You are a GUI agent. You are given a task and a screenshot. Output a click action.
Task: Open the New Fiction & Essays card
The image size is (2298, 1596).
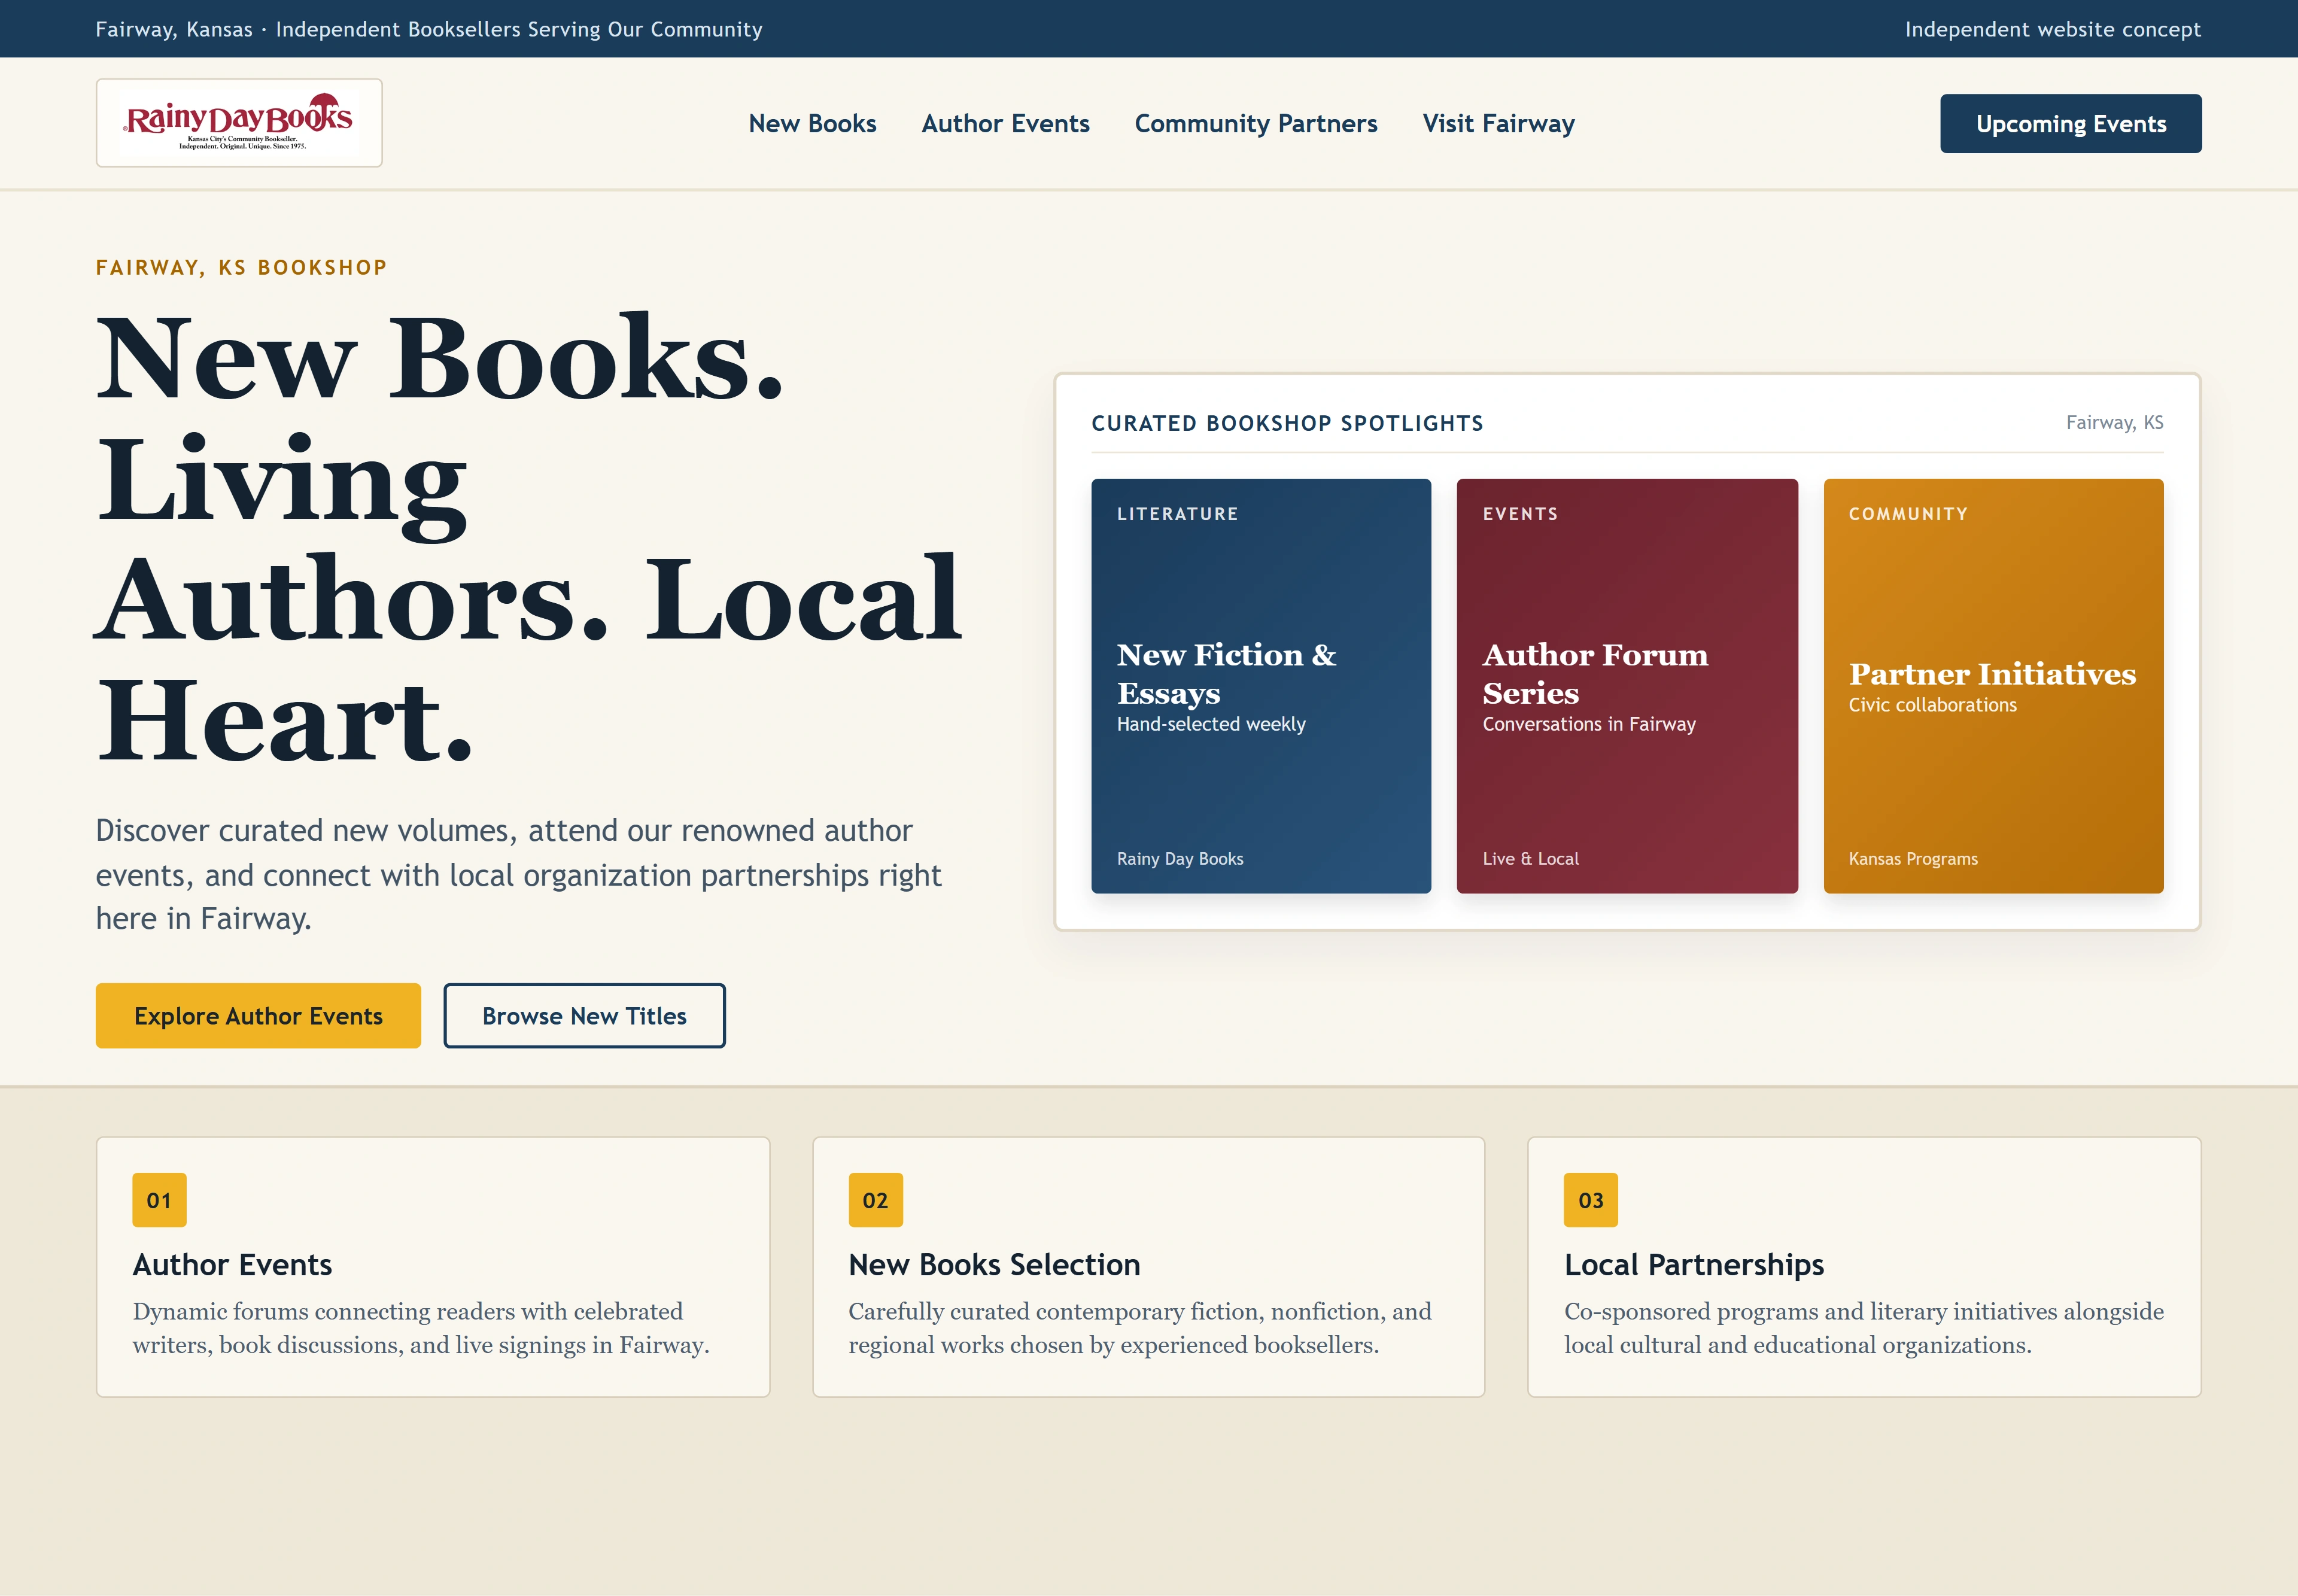(1261, 685)
